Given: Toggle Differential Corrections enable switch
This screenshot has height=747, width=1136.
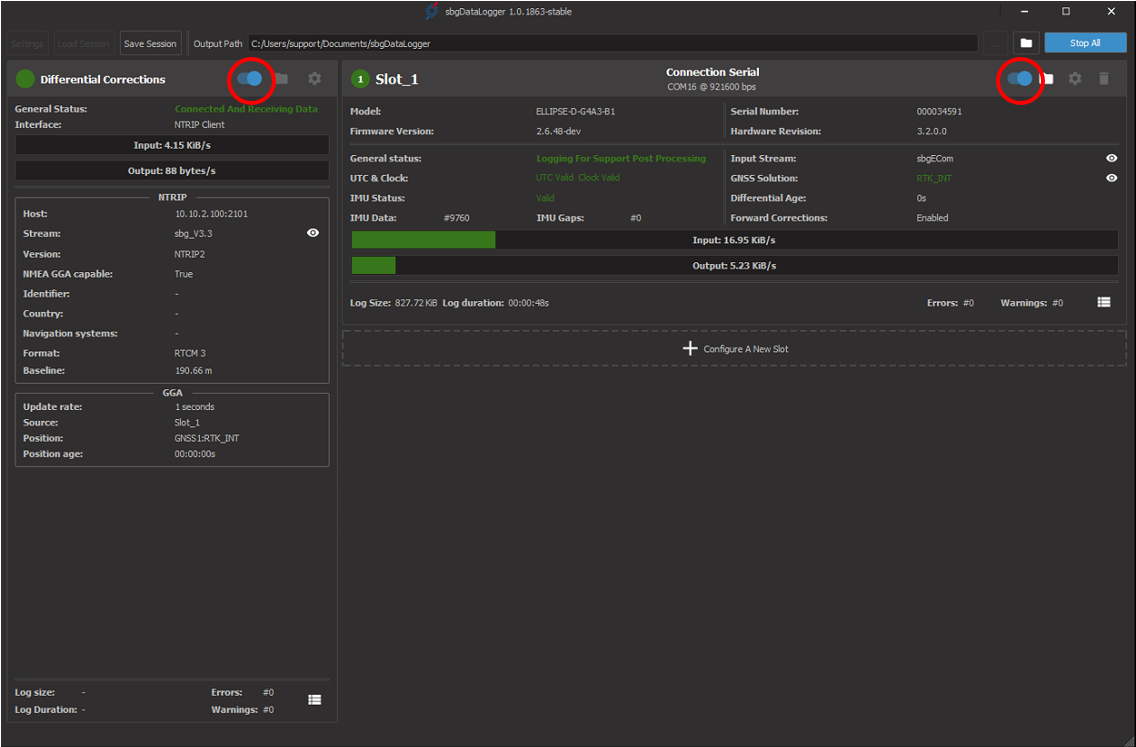Looking at the screenshot, I should pos(250,79).
